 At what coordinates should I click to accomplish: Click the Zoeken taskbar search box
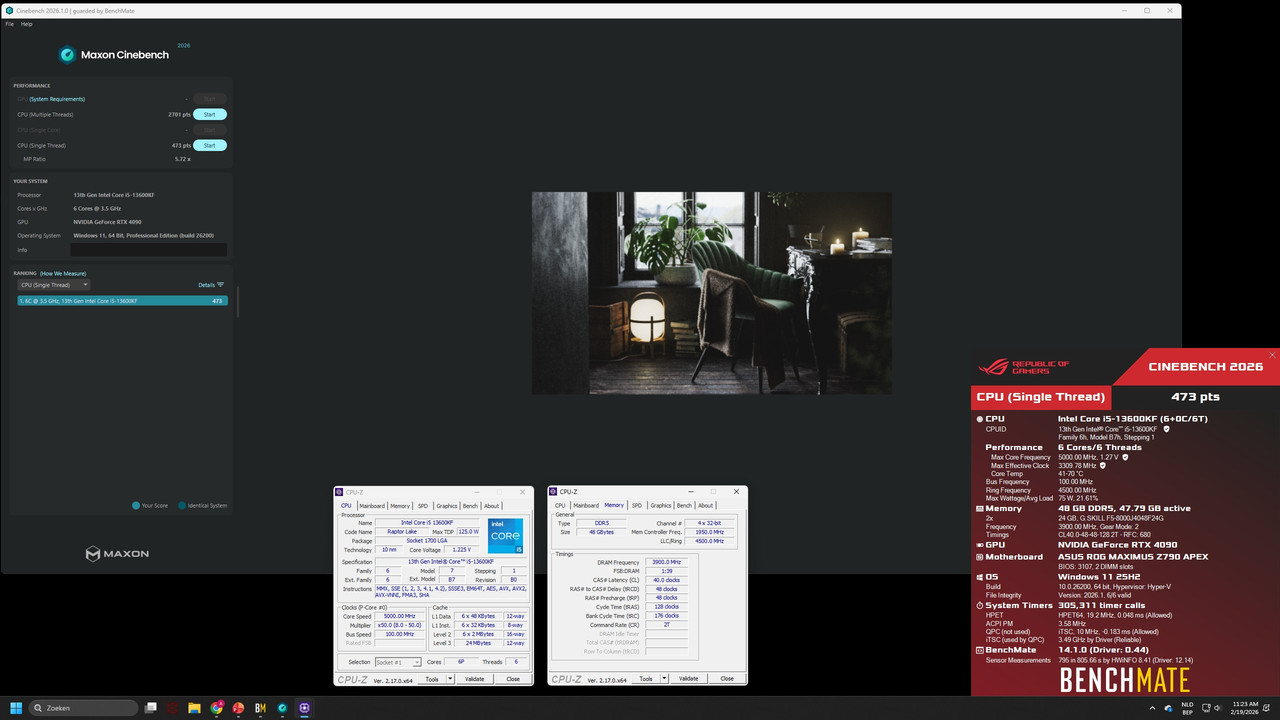pos(84,708)
